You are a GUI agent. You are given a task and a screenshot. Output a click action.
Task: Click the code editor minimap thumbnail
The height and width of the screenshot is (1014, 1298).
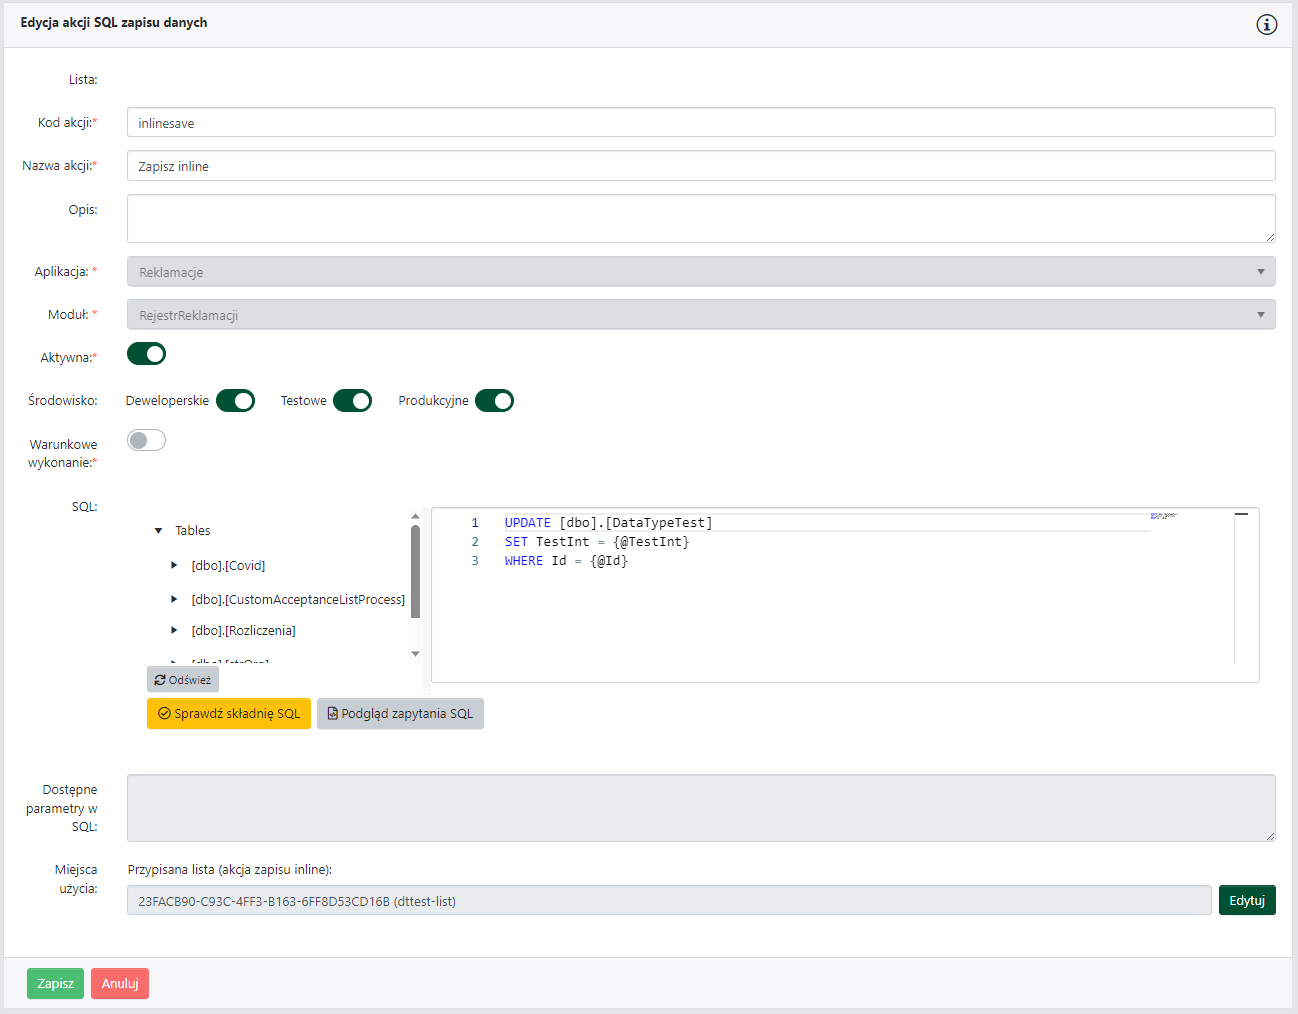coord(1164,516)
